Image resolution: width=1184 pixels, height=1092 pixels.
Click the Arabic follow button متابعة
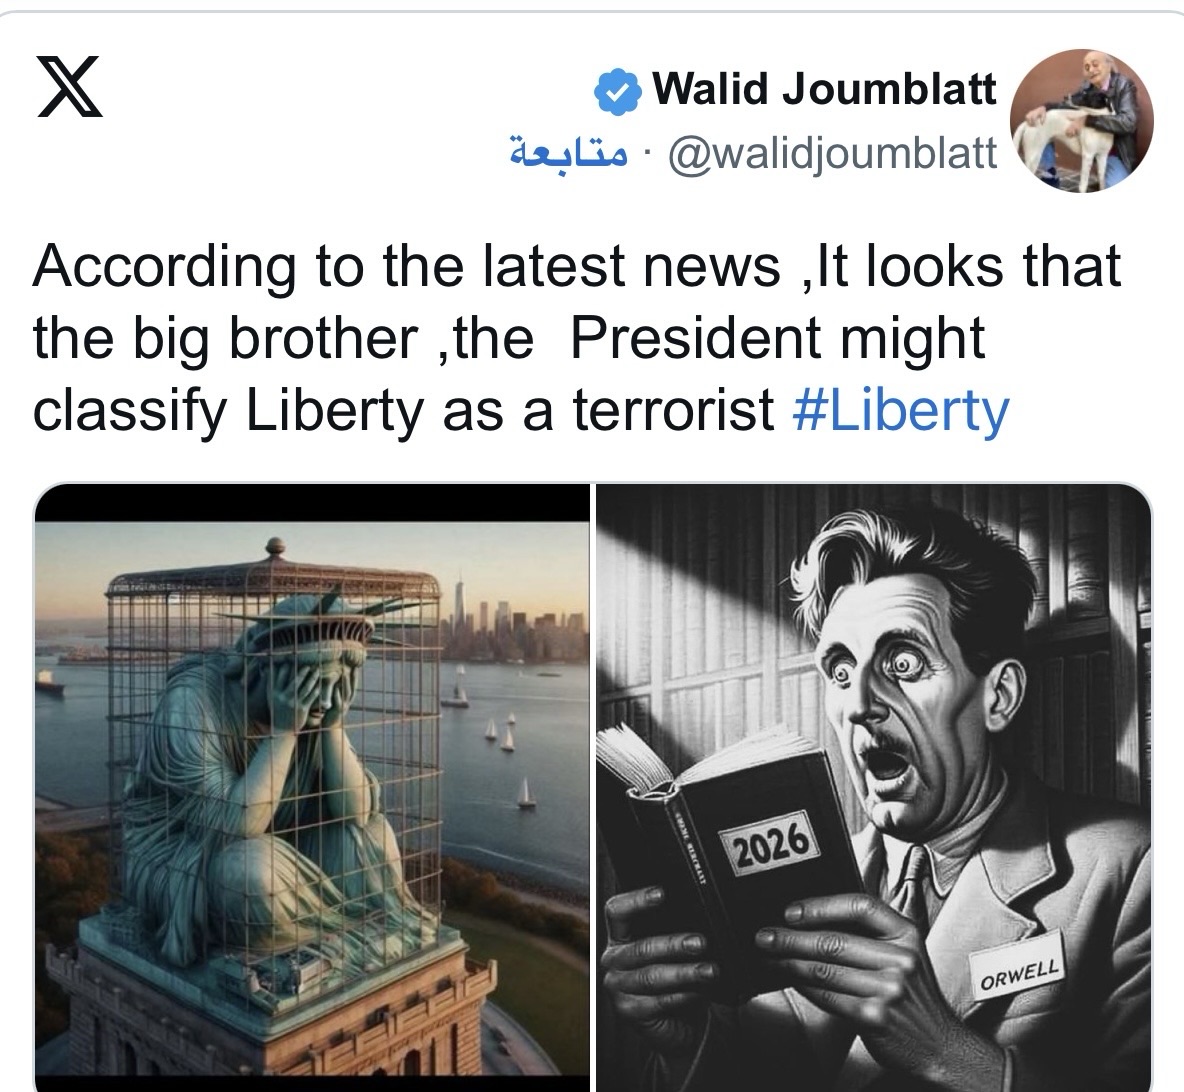[568, 153]
